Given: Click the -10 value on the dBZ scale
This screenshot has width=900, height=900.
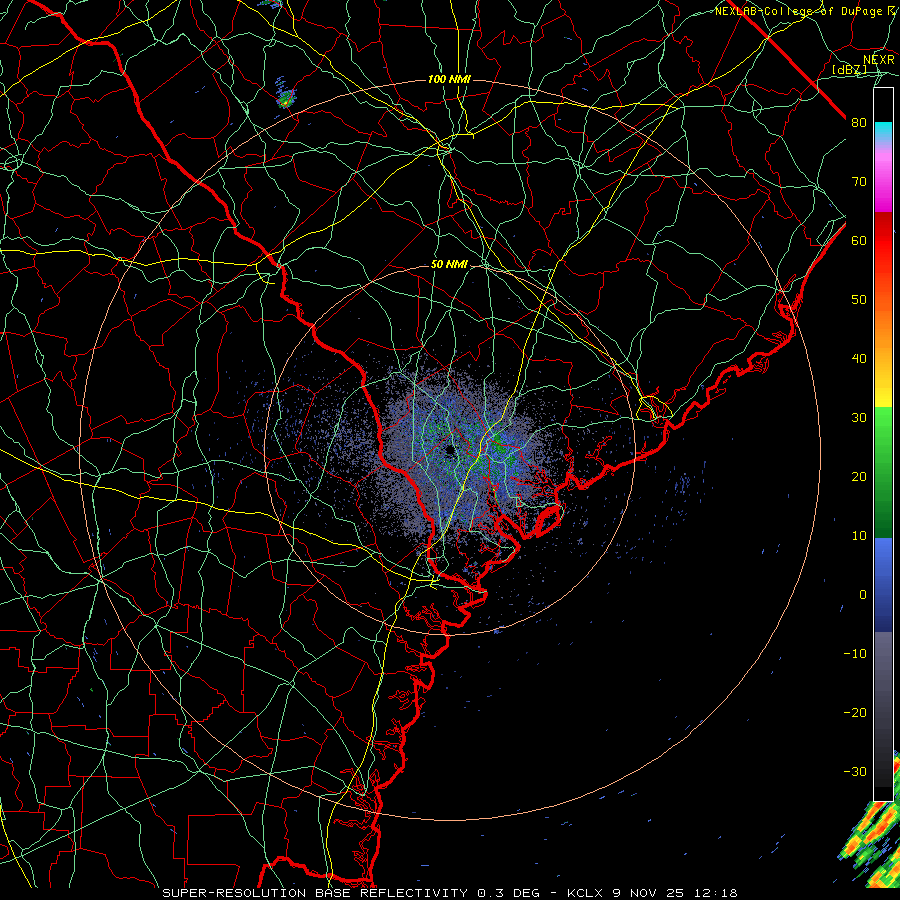Looking at the screenshot, I should (855, 654).
